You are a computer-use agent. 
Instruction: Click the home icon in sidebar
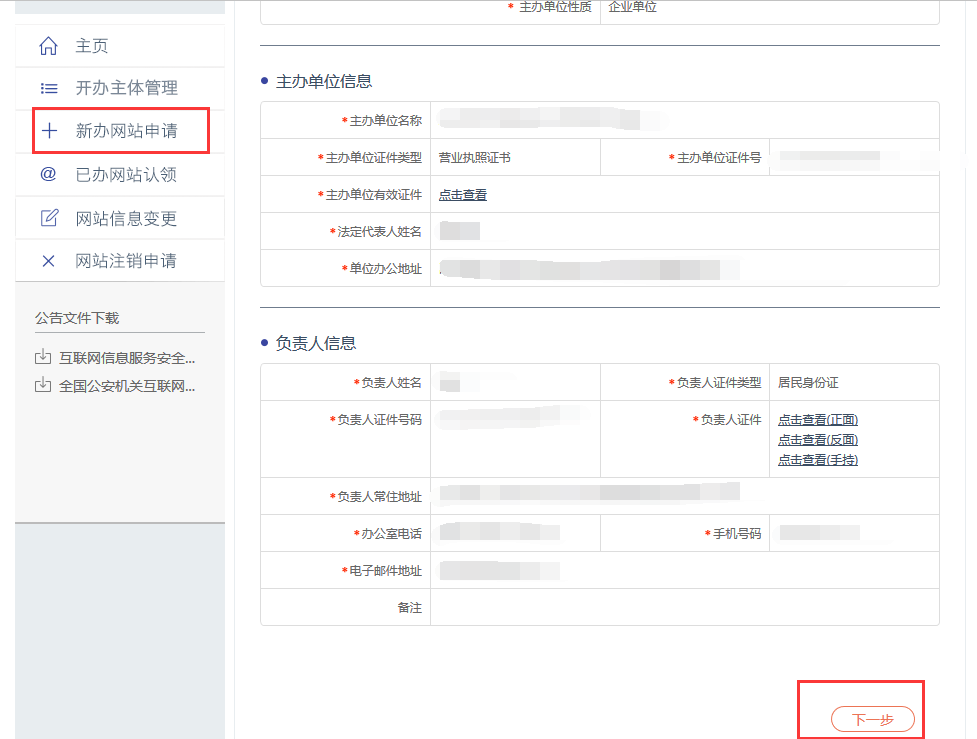(x=48, y=46)
